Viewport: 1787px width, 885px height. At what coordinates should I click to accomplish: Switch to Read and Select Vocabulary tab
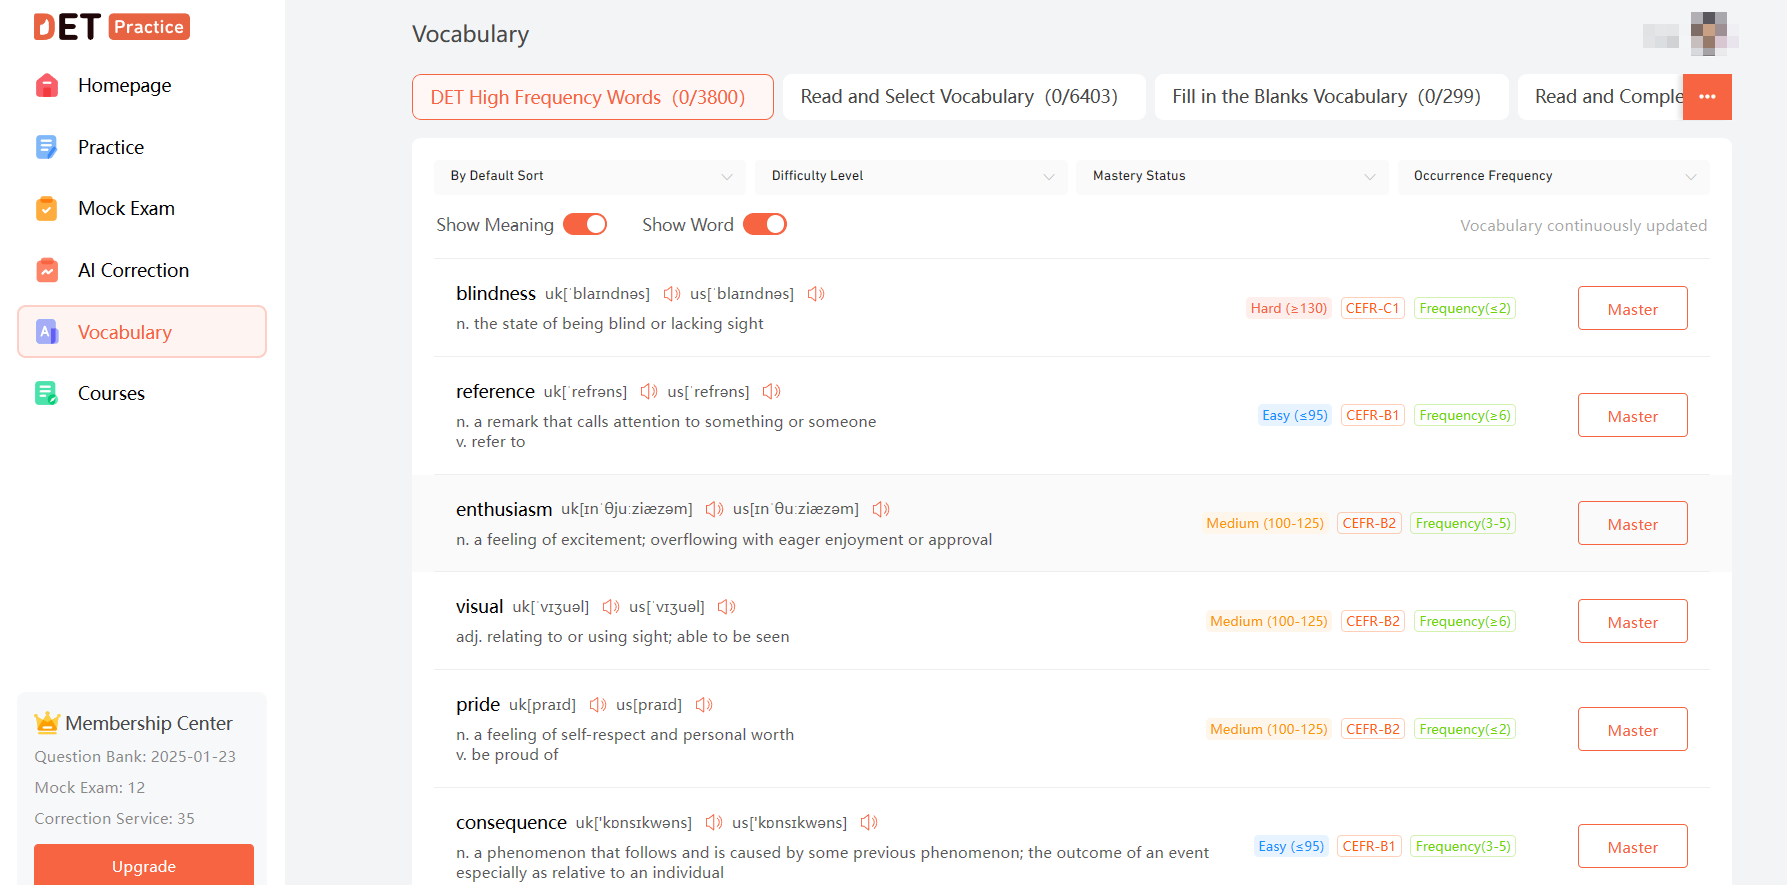click(x=963, y=97)
